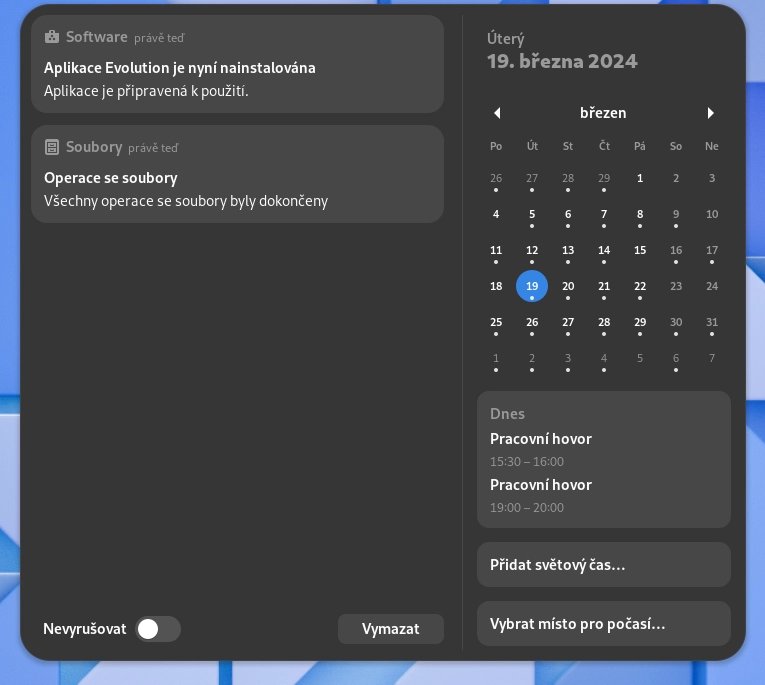The height and width of the screenshot is (685, 765).
Task: Click the březen month label
Action: [x=603, y=113]
